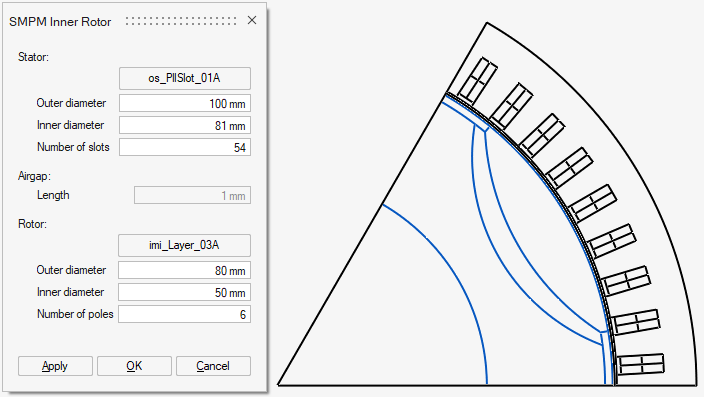This screenshot has width=704, height=397.
Task: Apply the motor parameters
Action: click(x=55, y=366)
